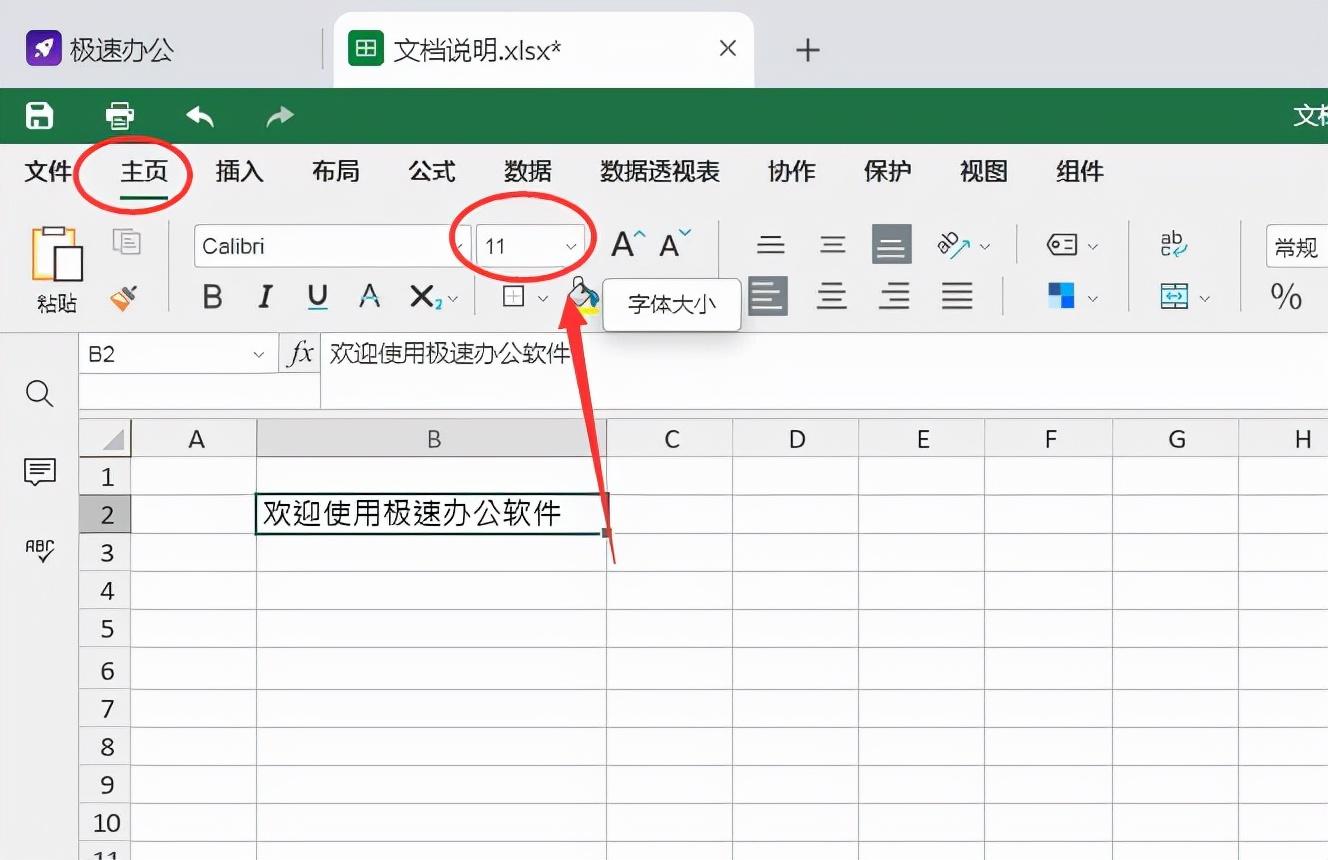Click the percent style button
Viewport: 1328px width, 860px height.
coord(1286,297)
